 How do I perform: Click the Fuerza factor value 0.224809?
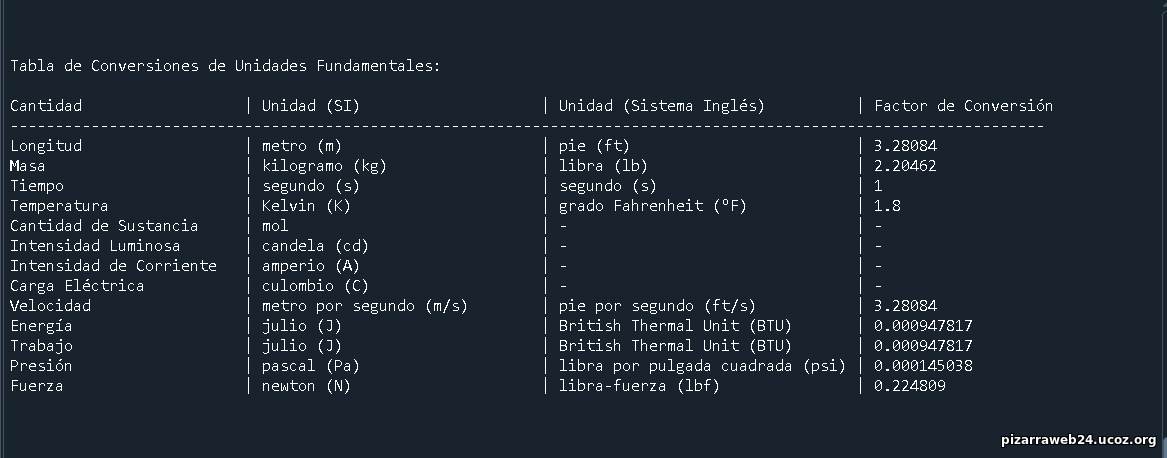(x=910, y=386)
